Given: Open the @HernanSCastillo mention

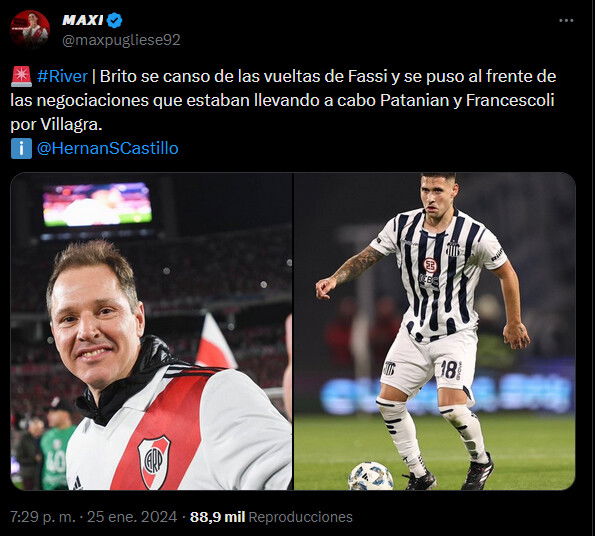Looking at the screenshot, I should (107, 148).
